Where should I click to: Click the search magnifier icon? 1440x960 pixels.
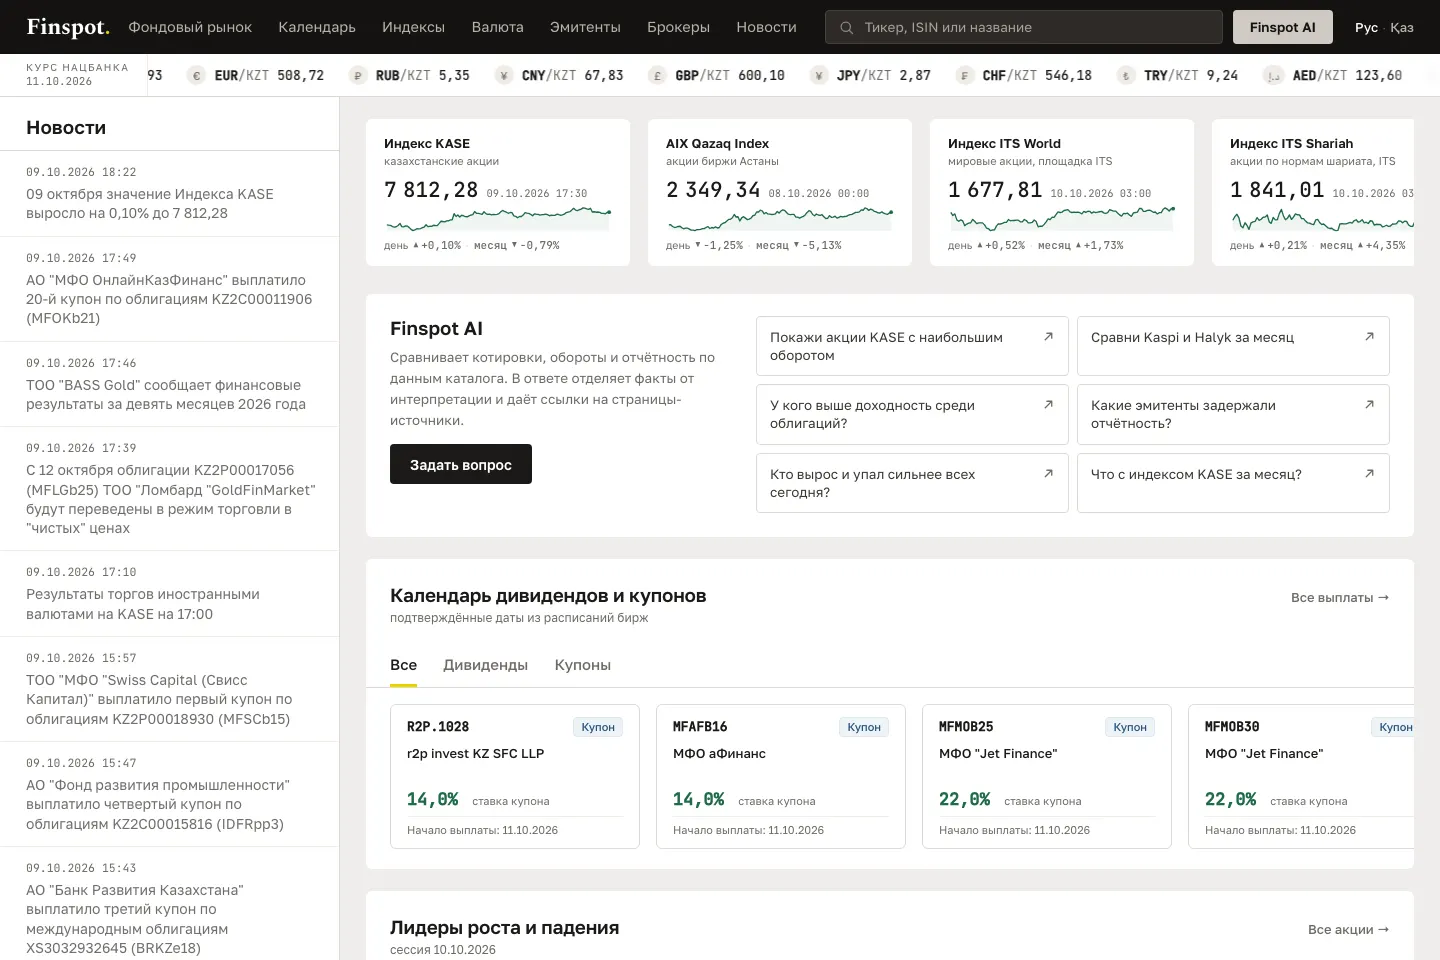point(846,28)
